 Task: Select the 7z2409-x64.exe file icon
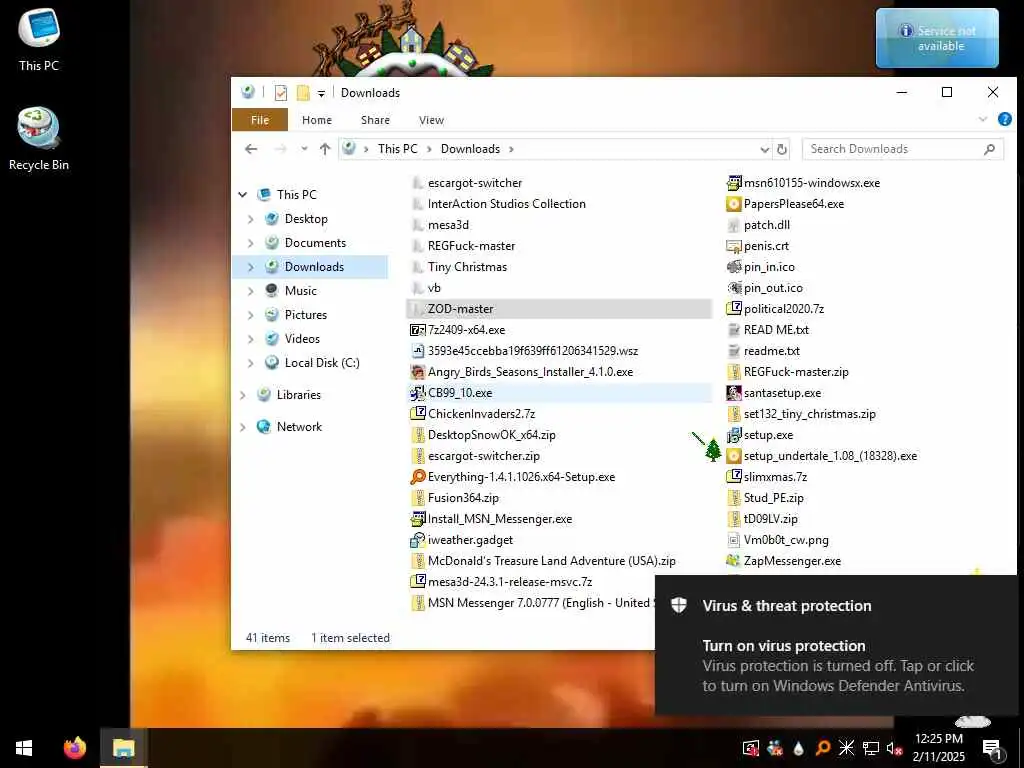pyautogui.click(x=417, y=330)
